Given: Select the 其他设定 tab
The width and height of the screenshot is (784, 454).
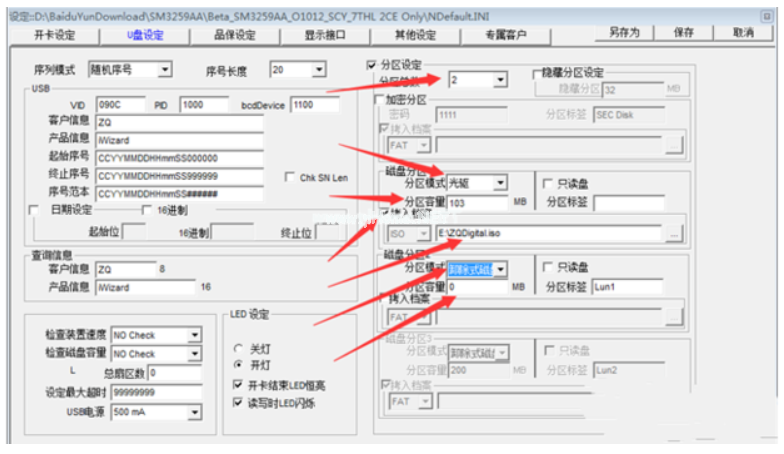Looking at the screenshot, I should click(x=415, y=34).
